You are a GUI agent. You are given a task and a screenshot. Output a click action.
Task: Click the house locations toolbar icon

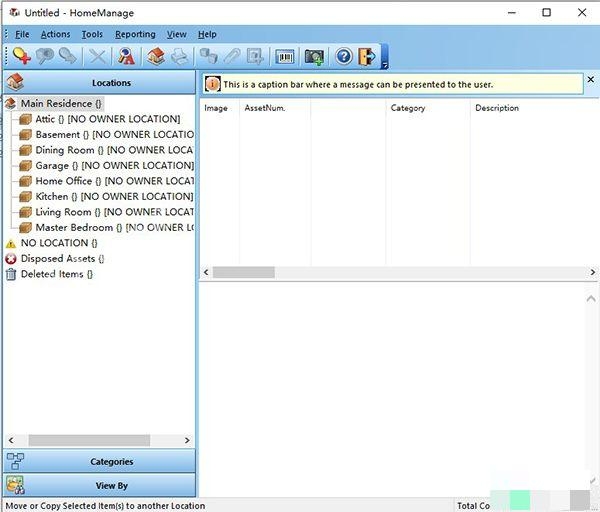point(156,56)
